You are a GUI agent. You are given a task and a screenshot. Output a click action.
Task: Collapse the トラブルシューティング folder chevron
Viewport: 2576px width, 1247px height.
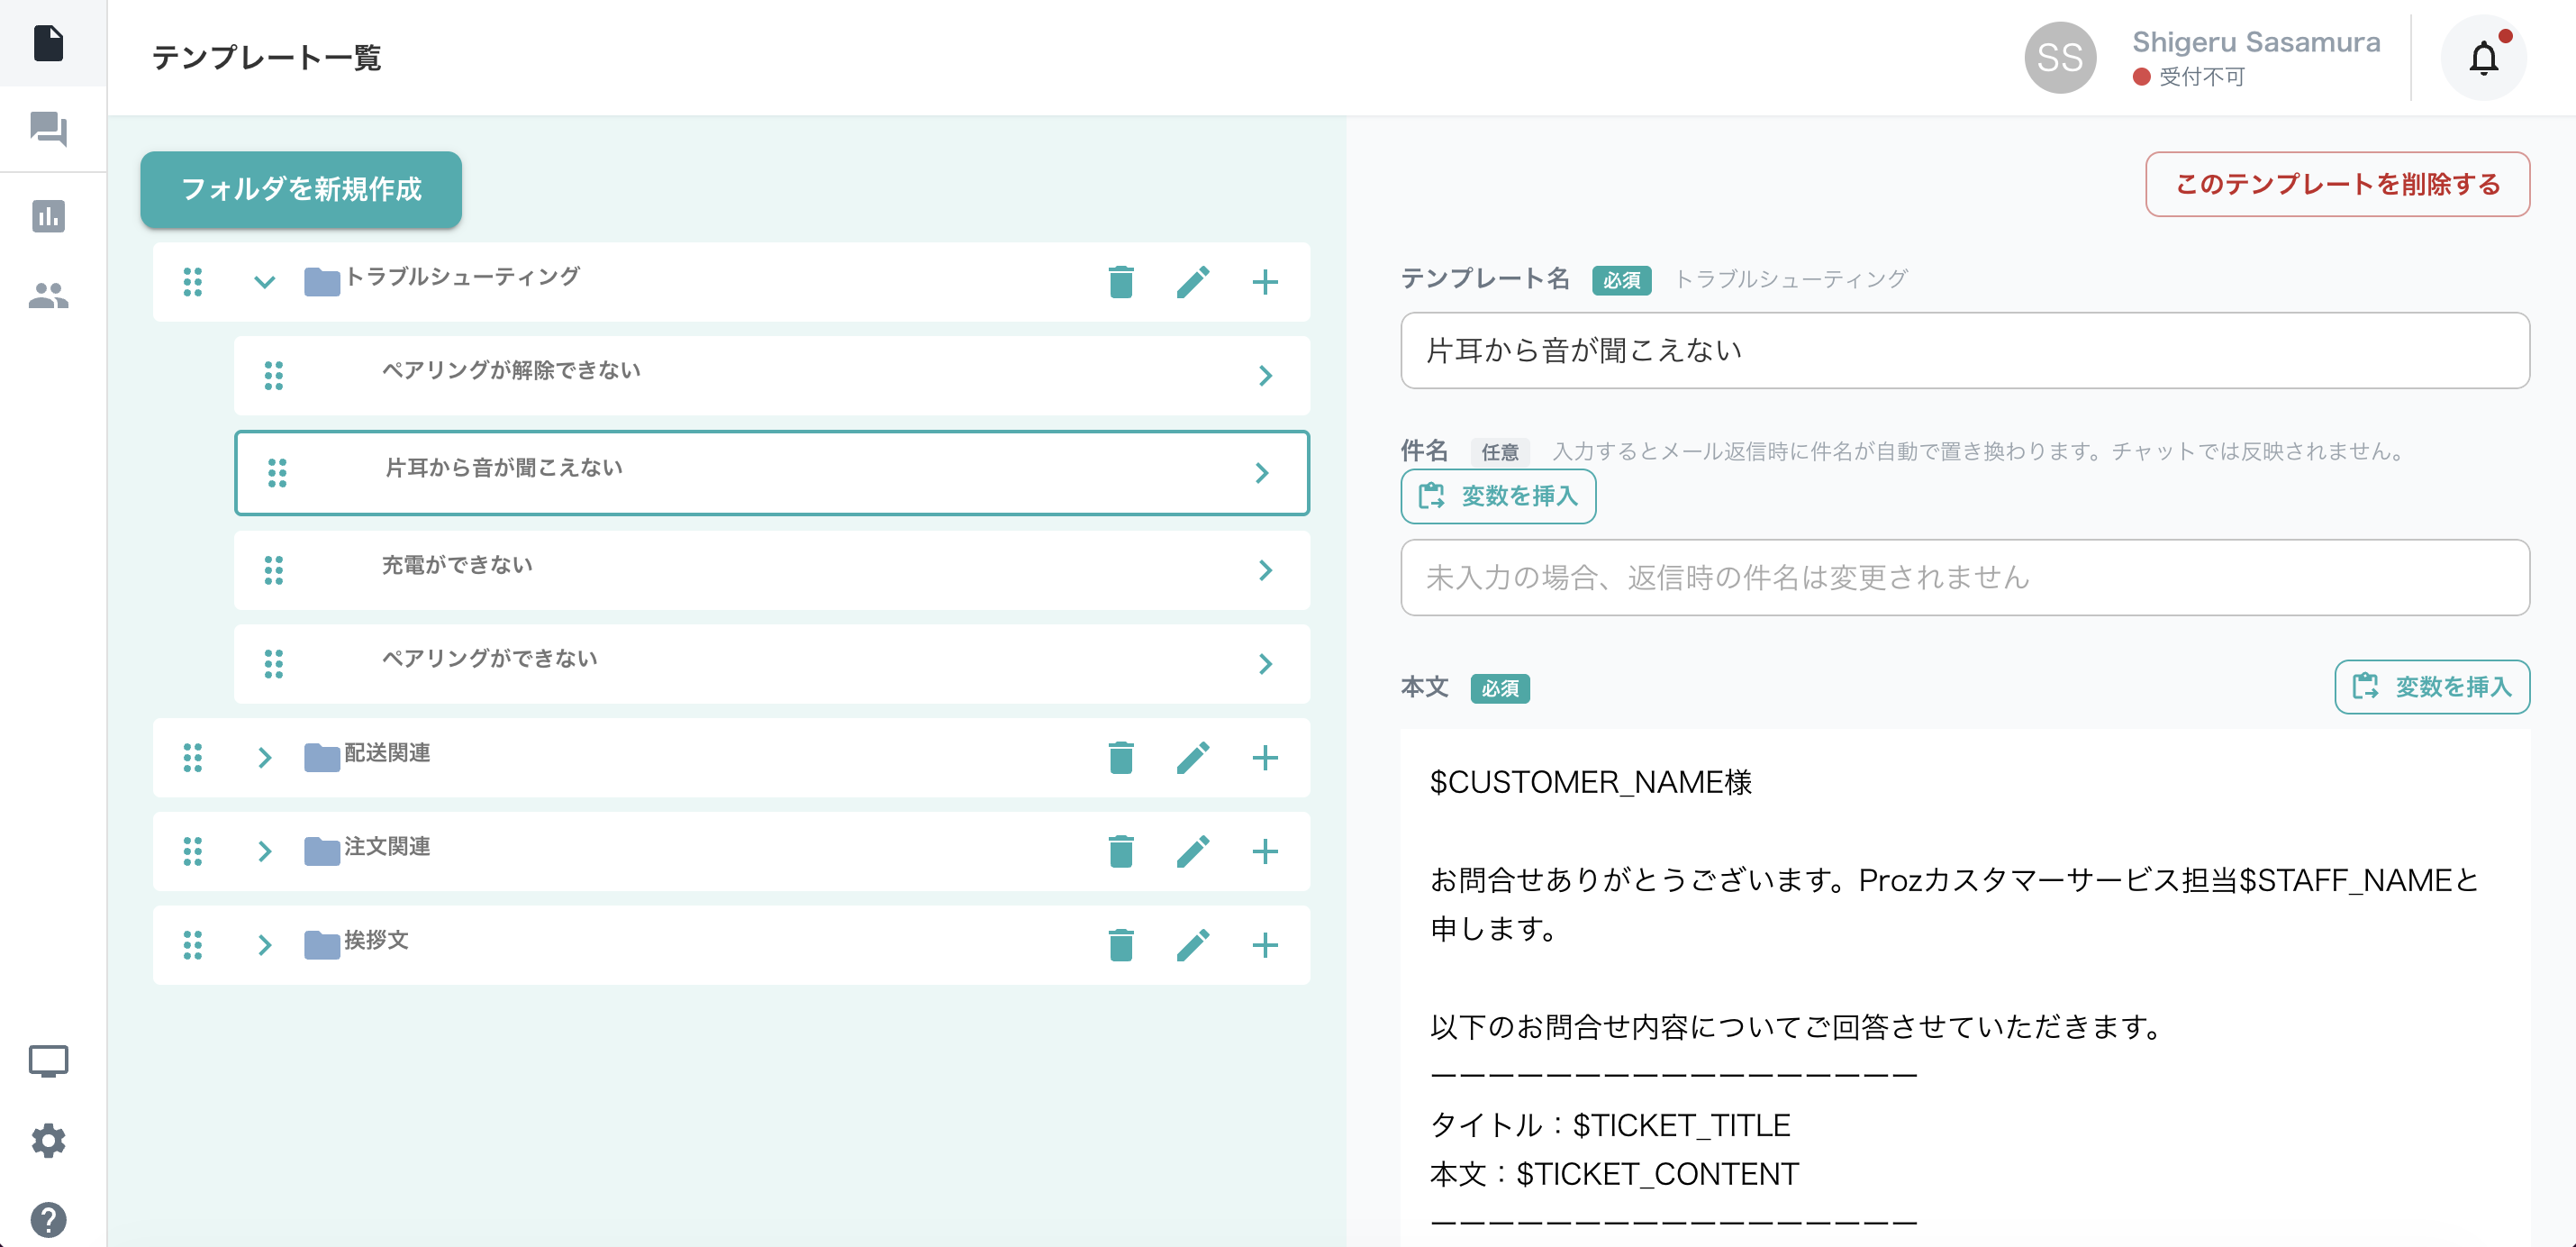pyautogui.click(x=264, y=282)
